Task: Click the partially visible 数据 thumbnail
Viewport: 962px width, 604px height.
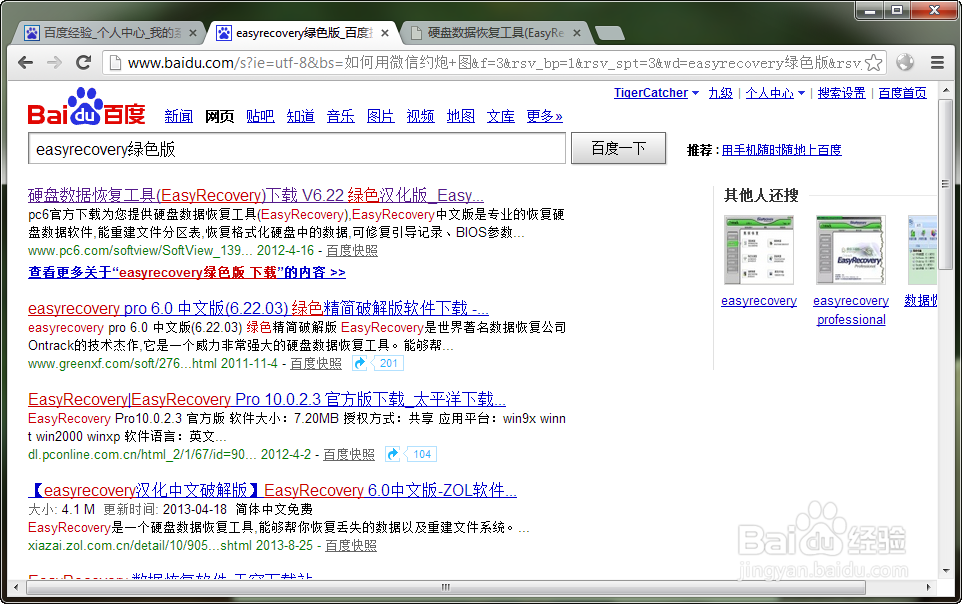Action: (922, 250)
